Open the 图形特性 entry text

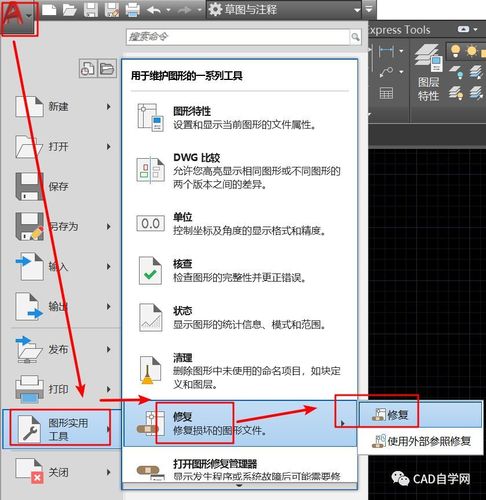coord(243,118)
